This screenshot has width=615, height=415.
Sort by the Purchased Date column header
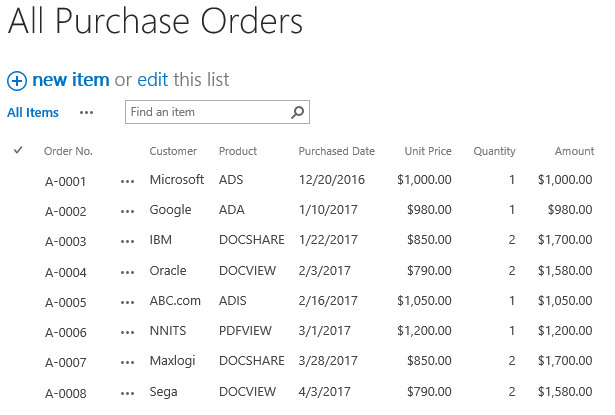click(337, 151)
